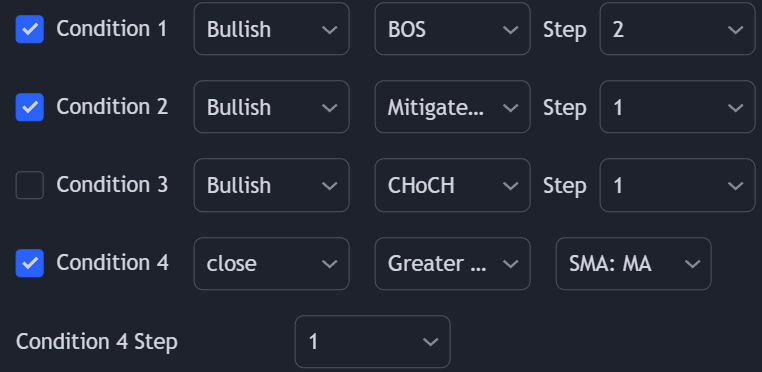Expand the Mitigate... dropdown in Condition 2
Image resolution: width=762 pixels, height=372 pixels.
[x=452, y=107]
